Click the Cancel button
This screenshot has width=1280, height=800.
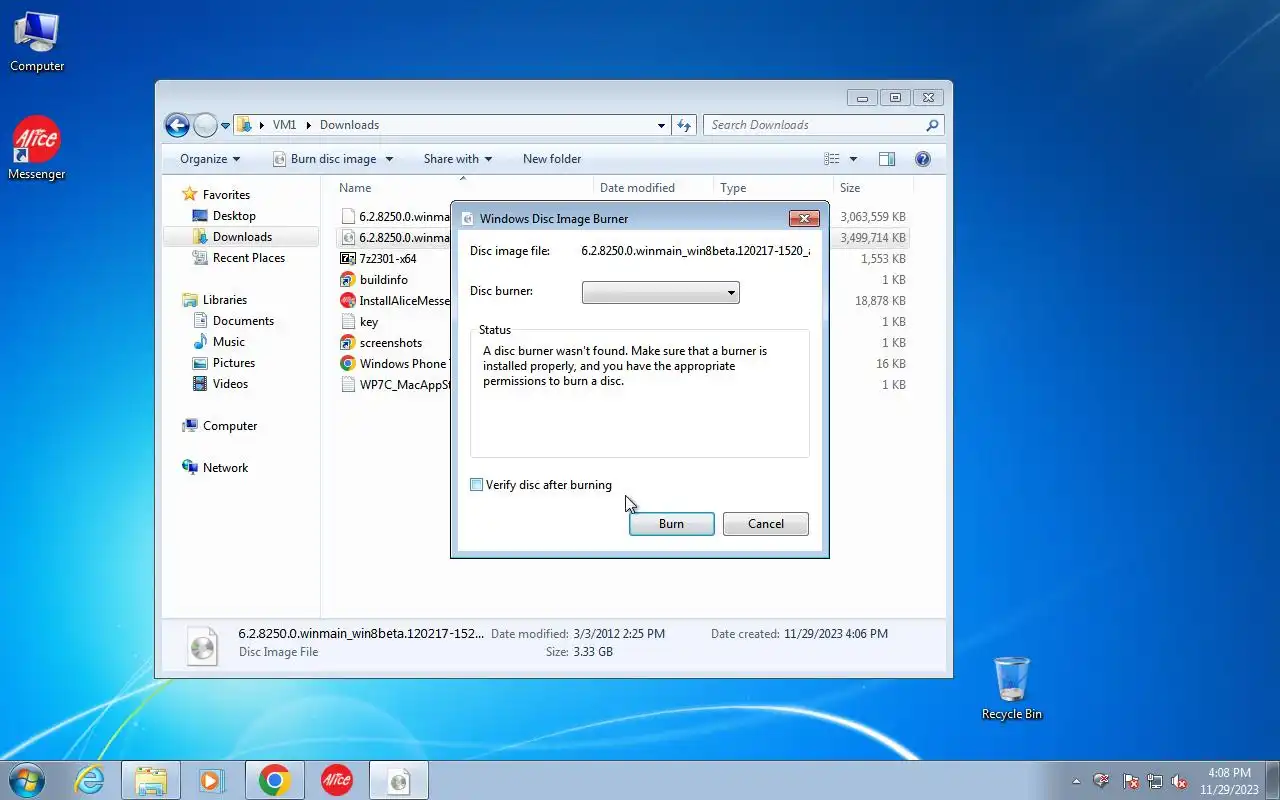[x=766, y=524]
